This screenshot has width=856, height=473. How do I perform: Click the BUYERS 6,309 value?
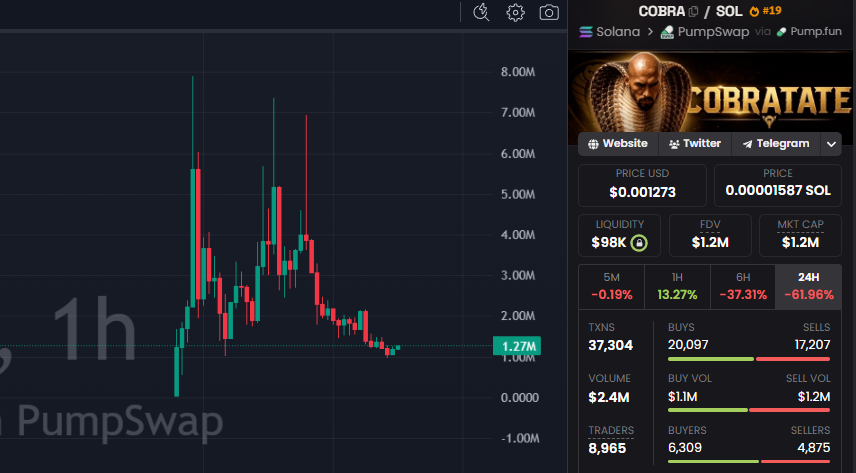pyautogui.click(x=685, y=448)
